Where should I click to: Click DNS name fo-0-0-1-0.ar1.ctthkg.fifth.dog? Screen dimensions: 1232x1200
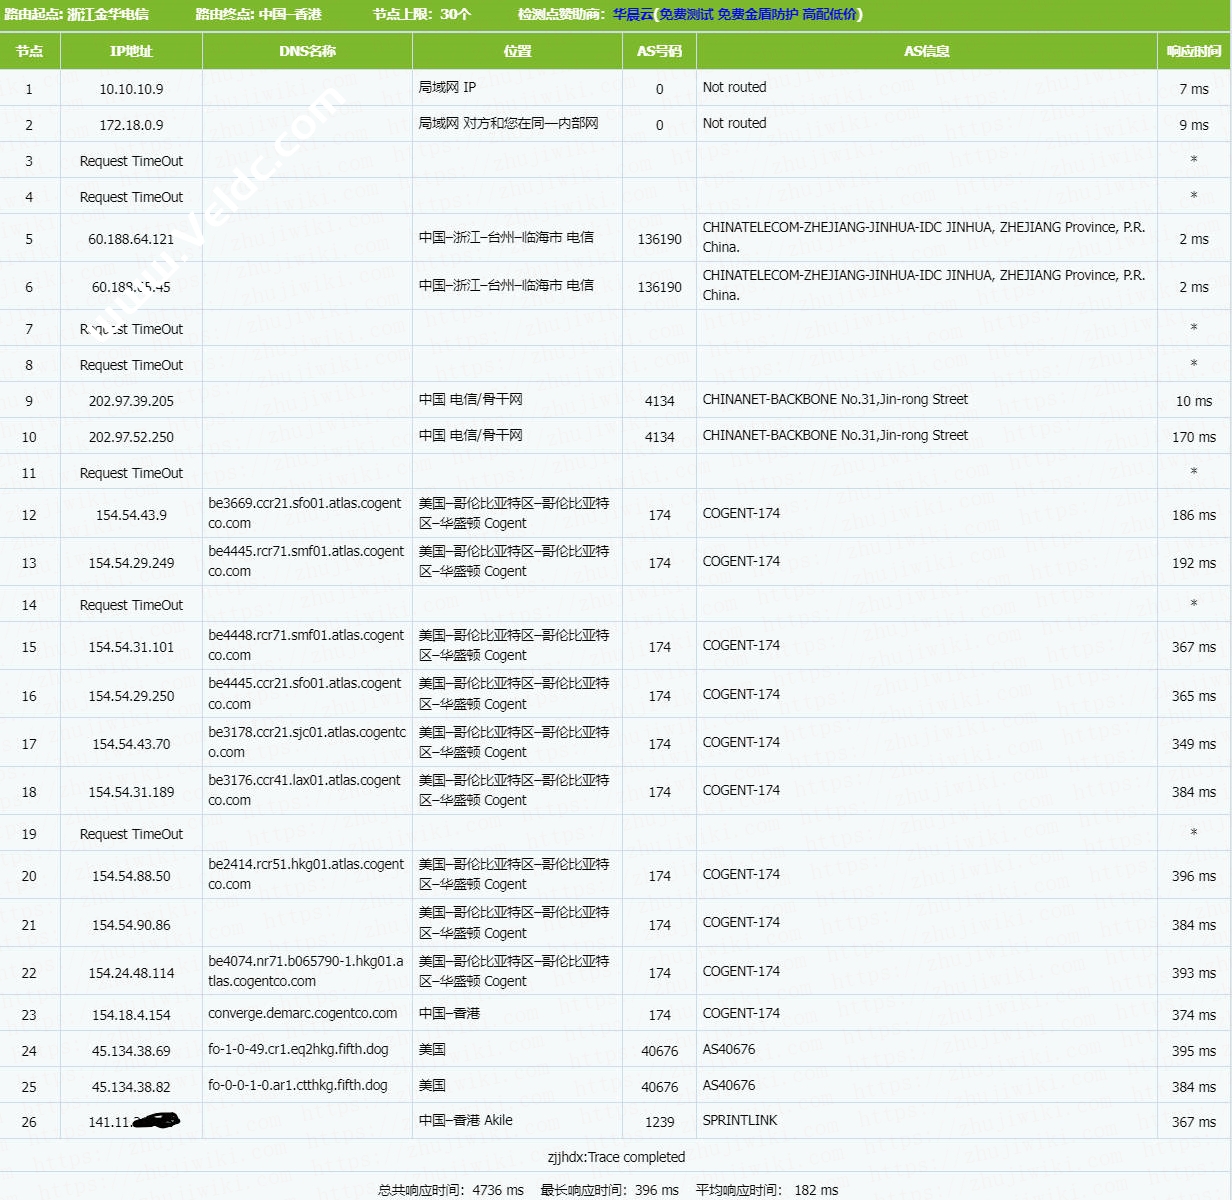(x=298, y=1085)
